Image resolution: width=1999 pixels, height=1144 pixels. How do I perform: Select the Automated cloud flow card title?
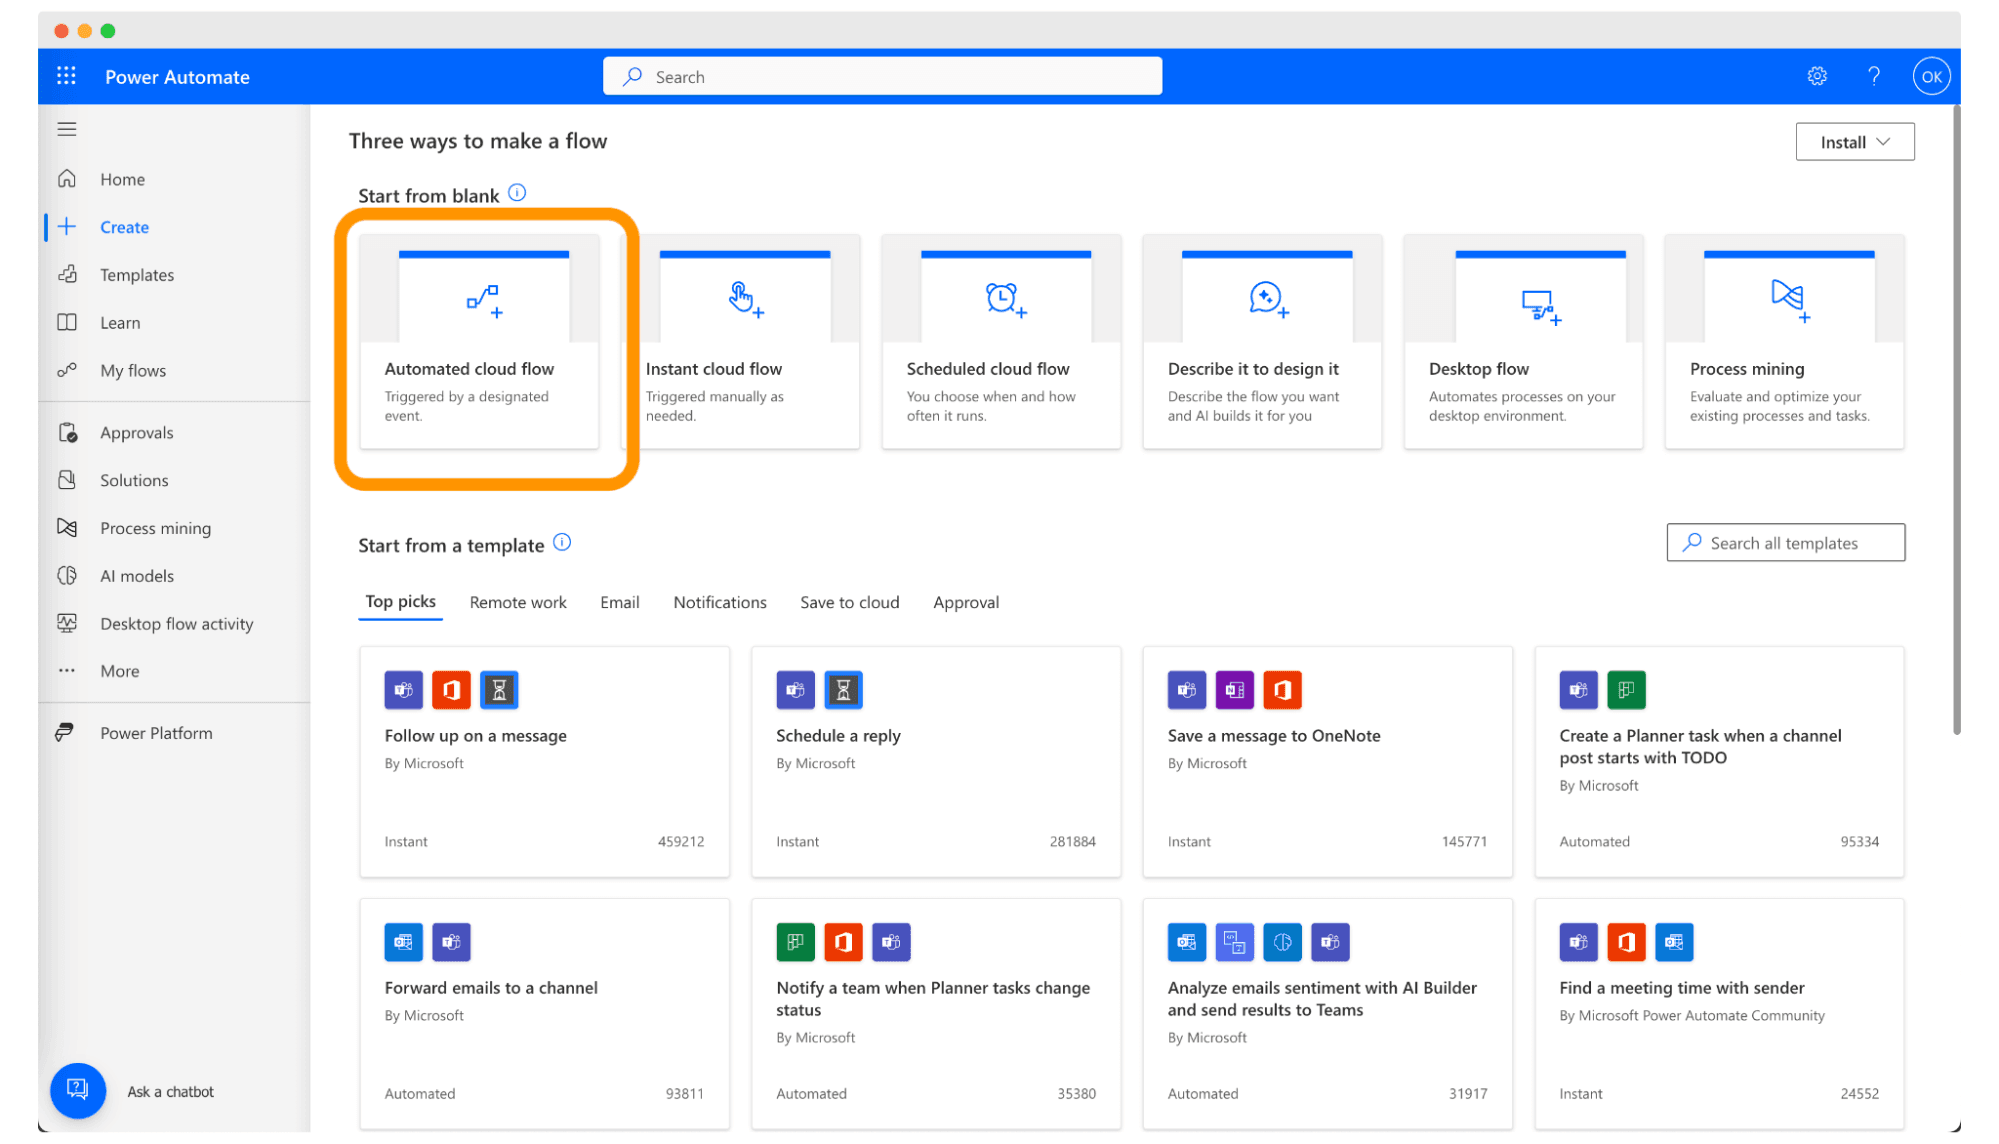469,368
